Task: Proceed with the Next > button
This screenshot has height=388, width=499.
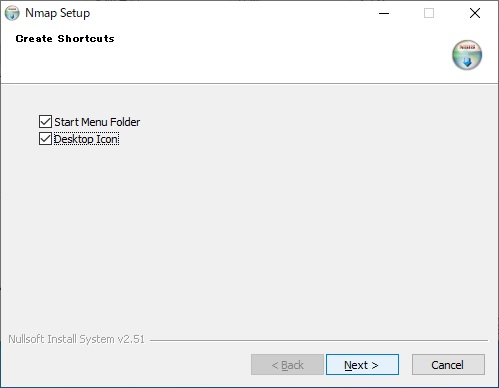Action: click(362, 365)
